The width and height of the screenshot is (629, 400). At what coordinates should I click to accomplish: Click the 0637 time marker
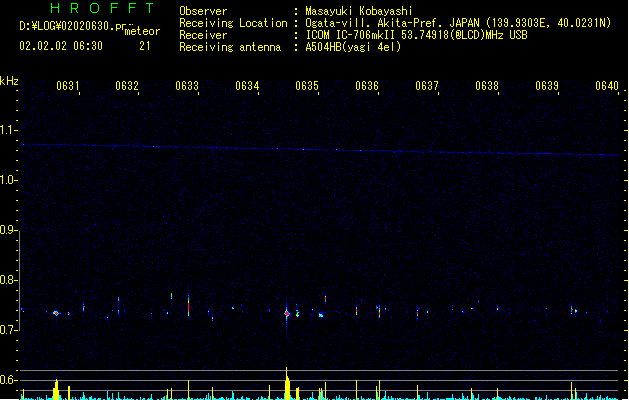427,86
